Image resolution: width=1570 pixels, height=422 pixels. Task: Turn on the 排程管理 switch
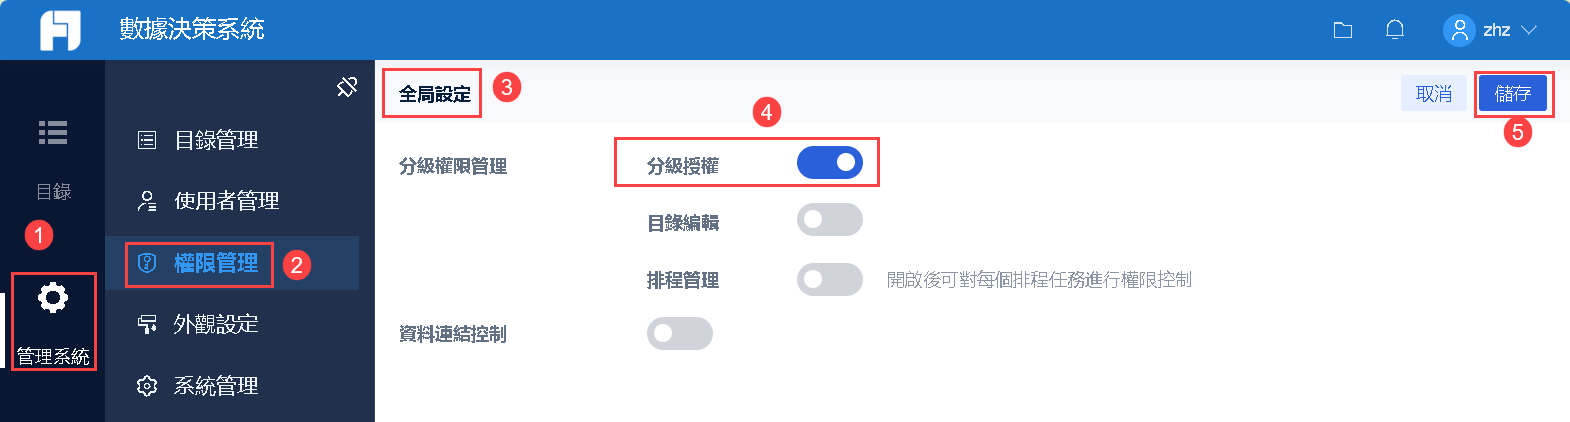(x=829, y=279)
